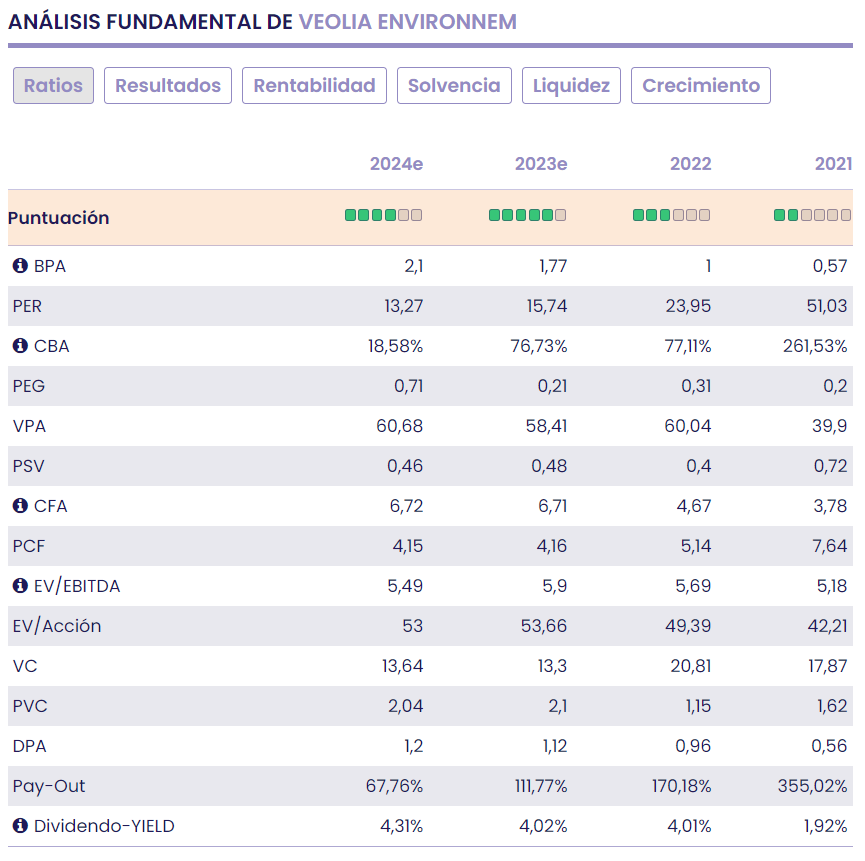
Task: Click the Puntuación row label
Action: coord(61,218)
